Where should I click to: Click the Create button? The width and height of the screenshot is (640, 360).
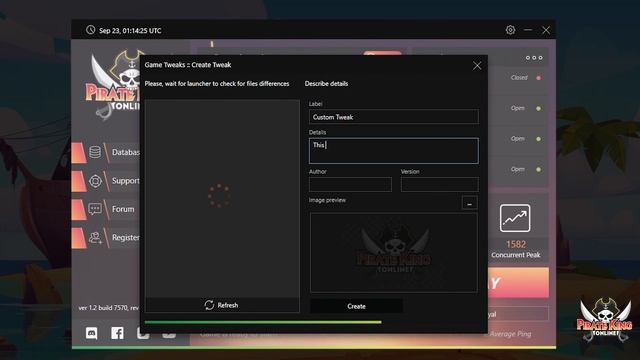pos(356,306)
